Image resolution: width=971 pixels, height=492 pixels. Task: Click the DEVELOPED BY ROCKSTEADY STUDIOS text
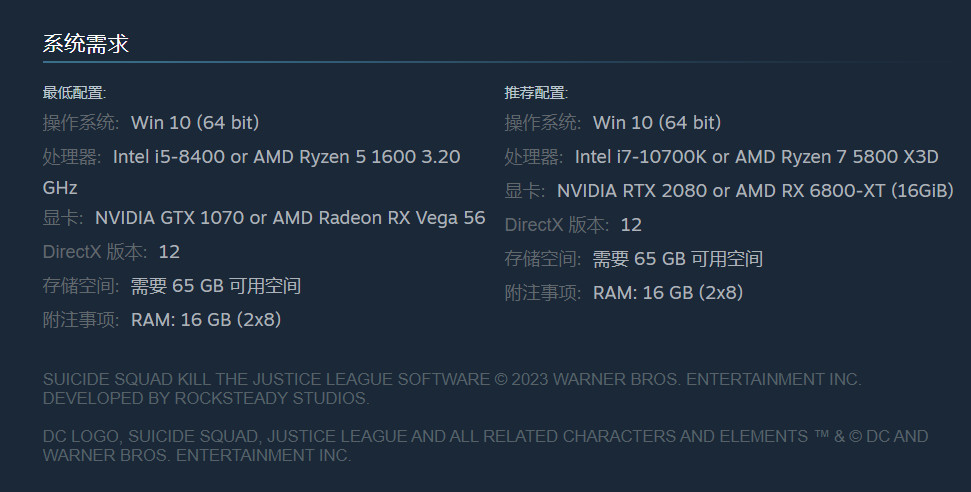pyautogui.click(x=205, y=398)
